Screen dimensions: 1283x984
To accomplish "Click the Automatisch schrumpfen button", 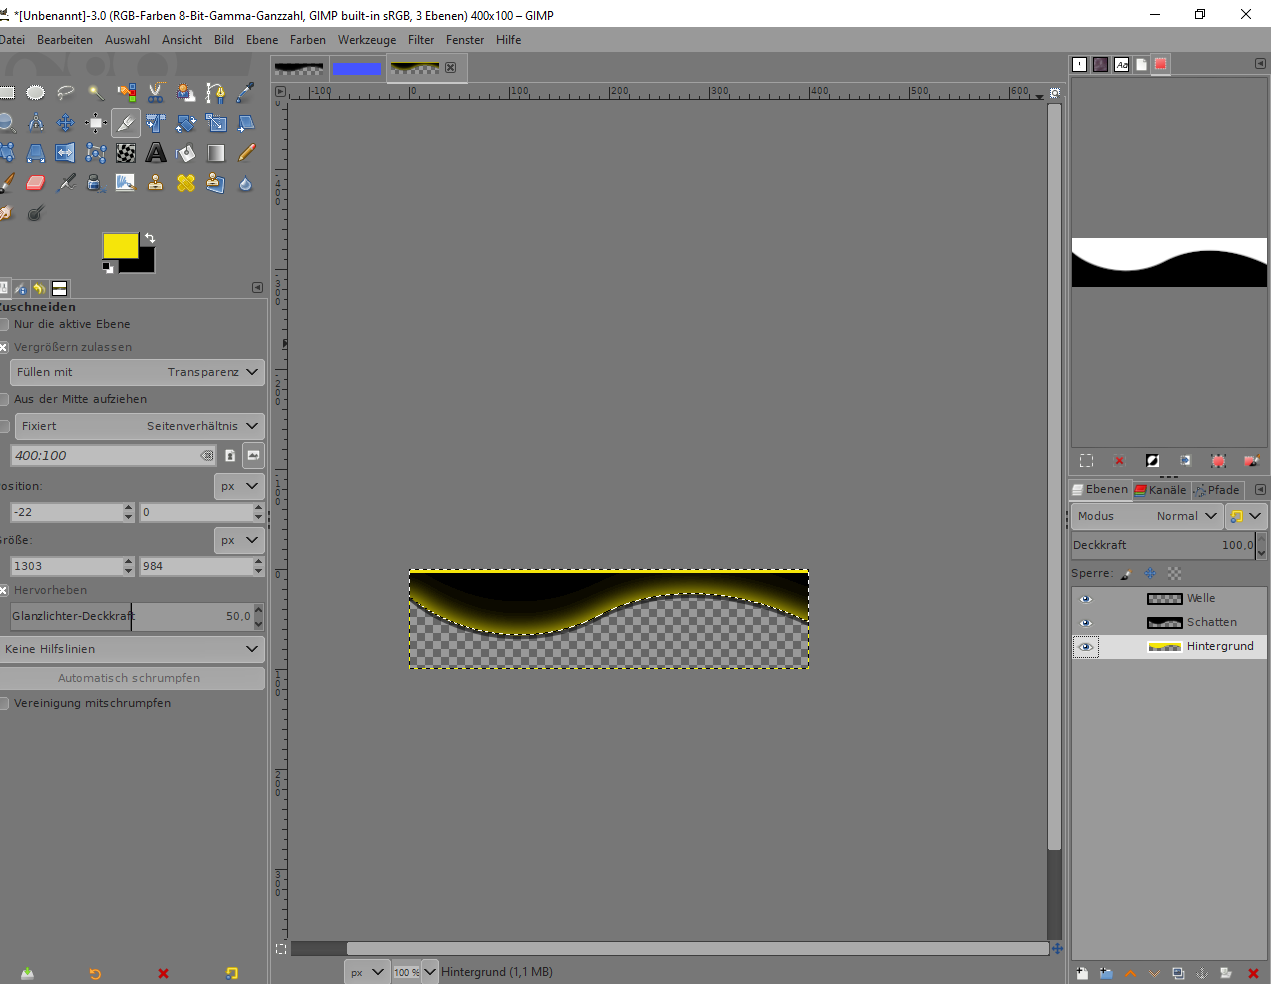I will coord(130,678).
